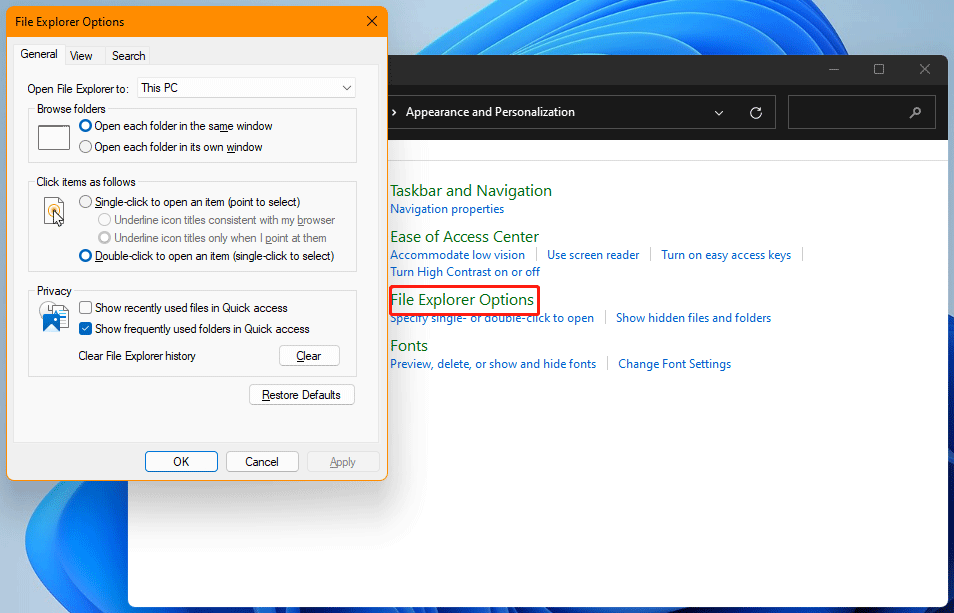Switch to the View tab
954x613 pixels.
83,55
